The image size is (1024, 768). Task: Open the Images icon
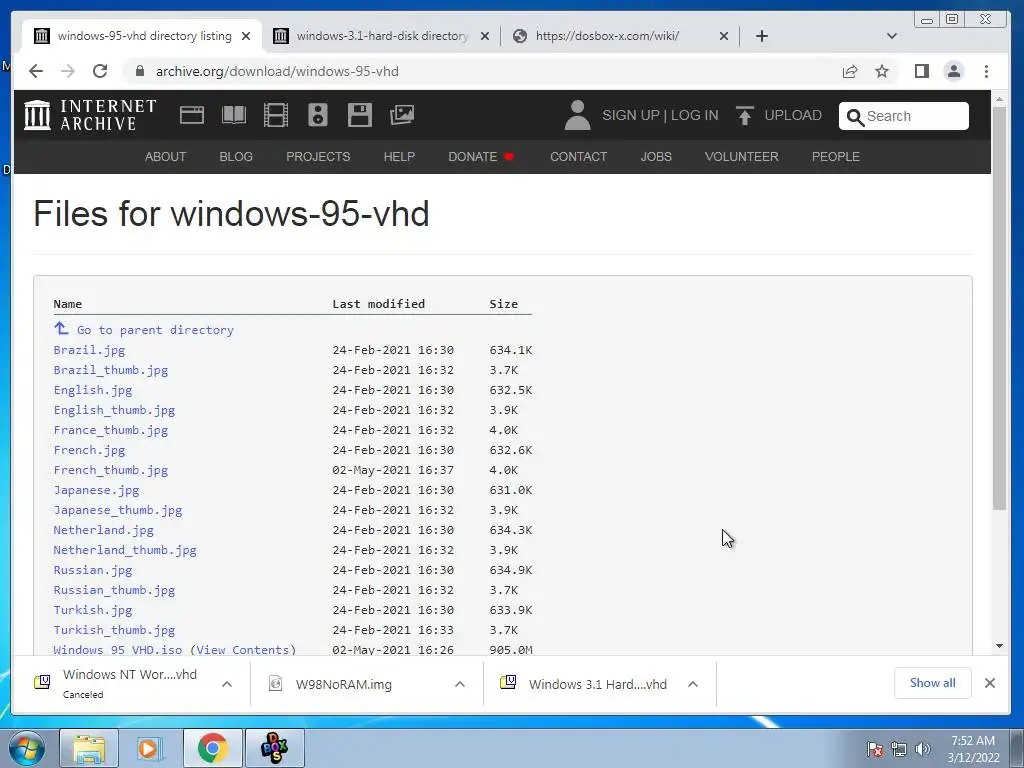click(x=402, y=116)
